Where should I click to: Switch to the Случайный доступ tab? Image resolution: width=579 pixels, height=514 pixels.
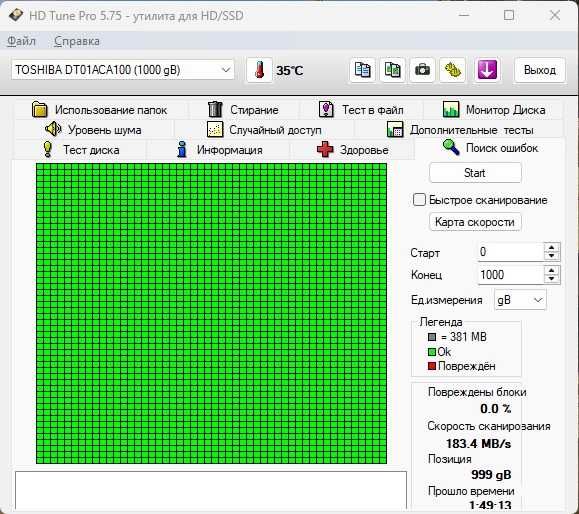tap(264, 130)
